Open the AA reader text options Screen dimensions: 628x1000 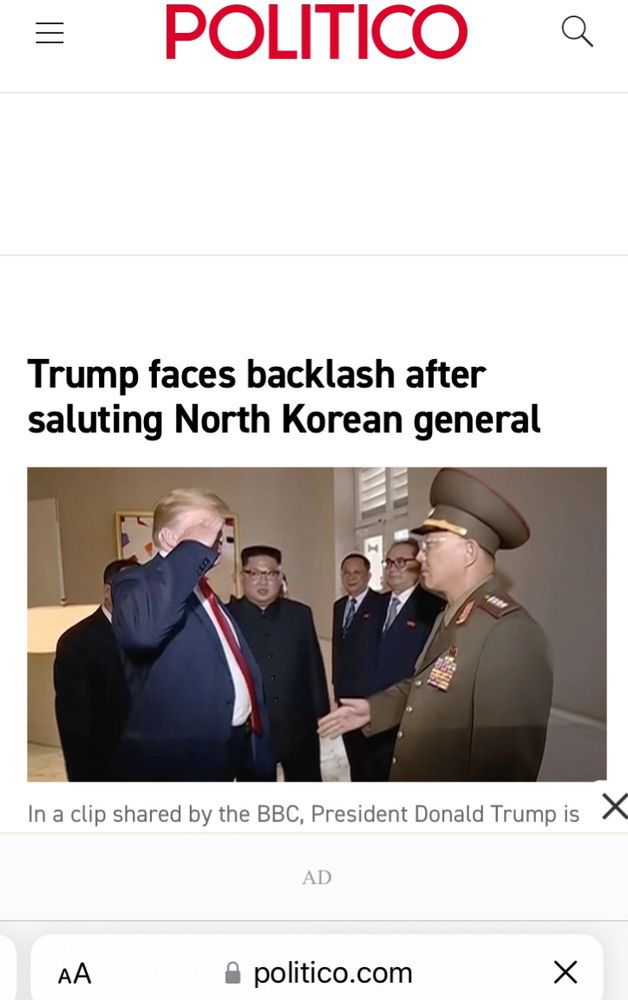point(75,974)
